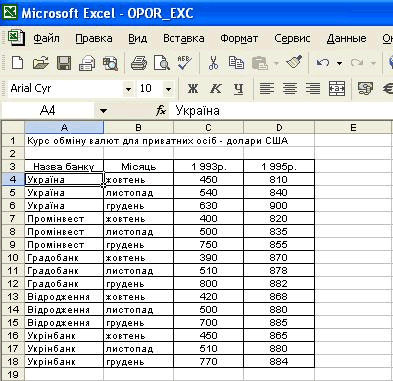This screenshot has width=393, height=381.
Task: Select cell with value 630
Action: (209, 206)
